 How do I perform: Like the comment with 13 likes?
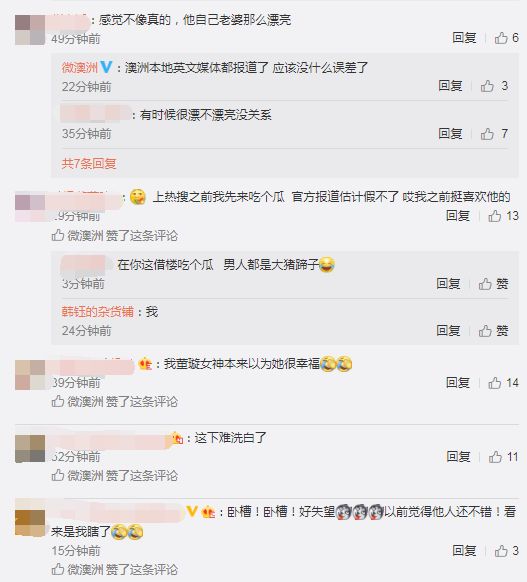pyautogui.click(x=503, y=216)
